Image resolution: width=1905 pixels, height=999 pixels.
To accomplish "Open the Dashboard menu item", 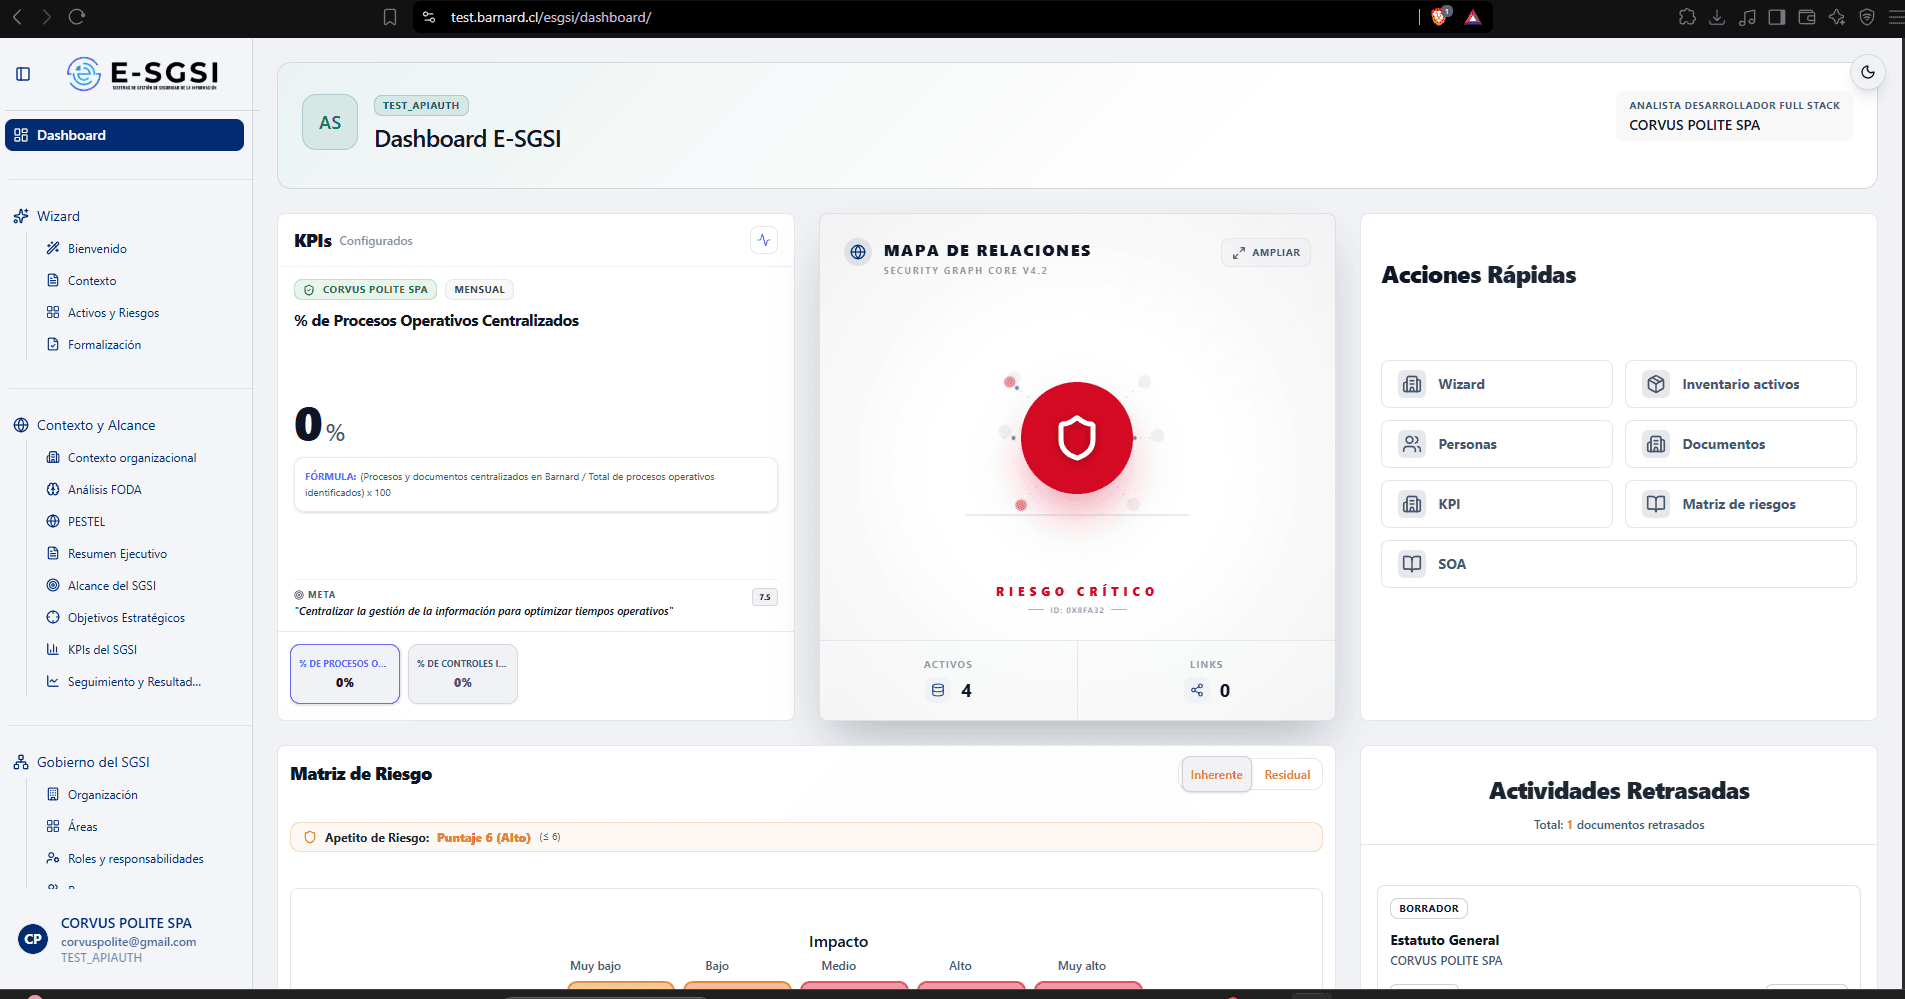I will (x=124, y=135).
